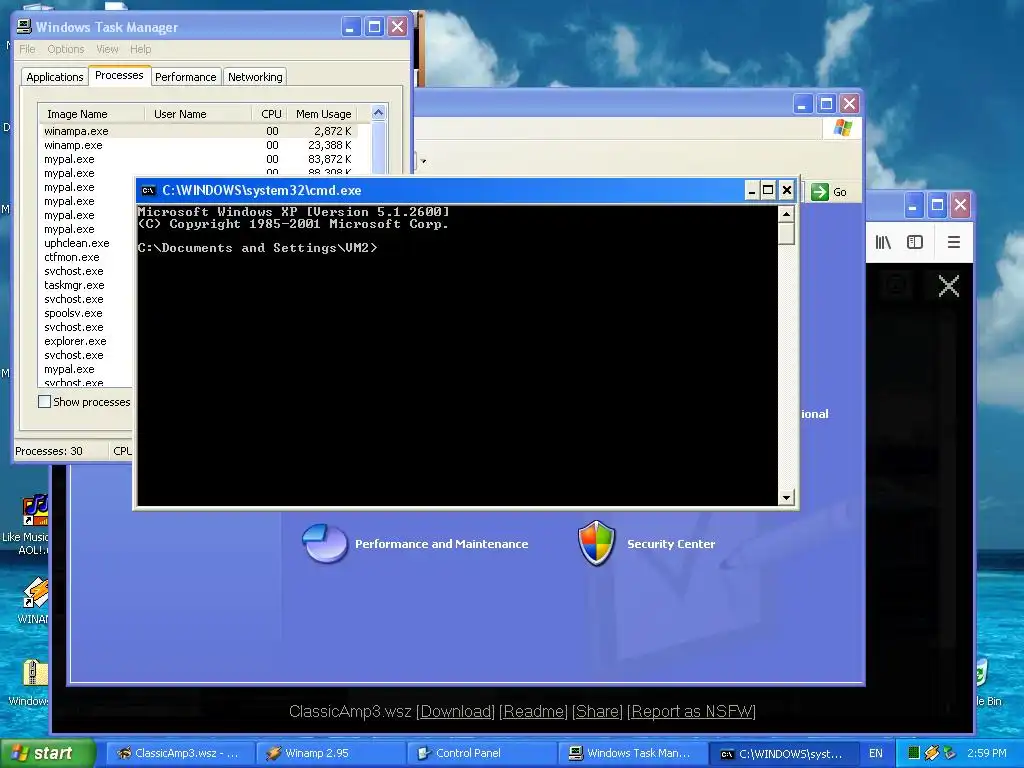Click the Share link

point(598,711)
